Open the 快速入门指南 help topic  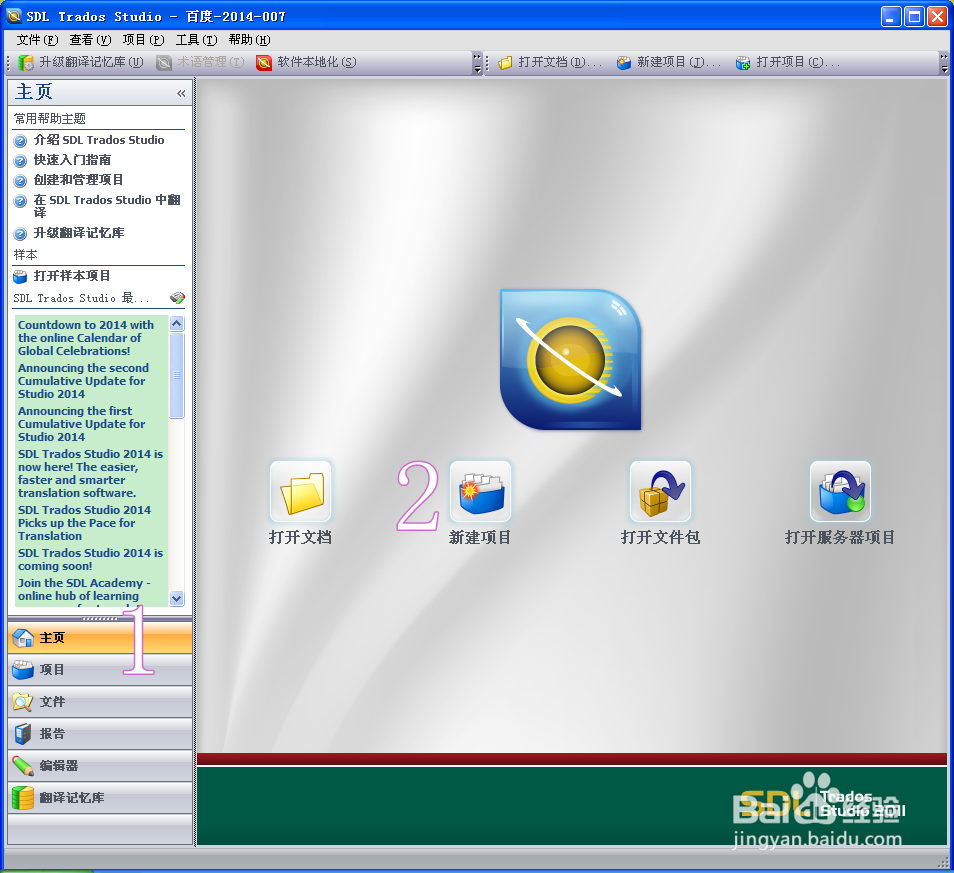[x=72, y=160]
